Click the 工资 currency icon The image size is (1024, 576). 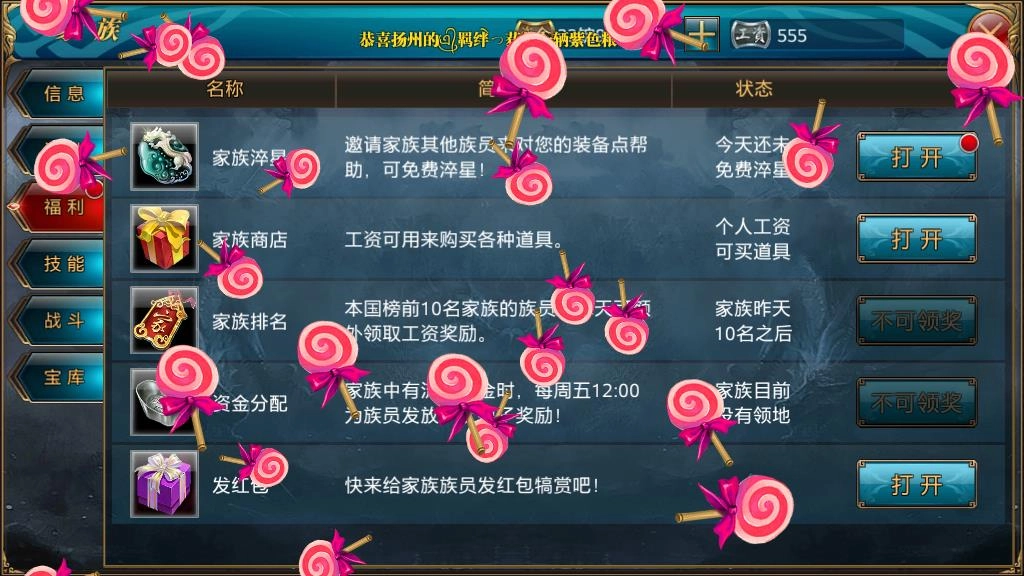[x=750, y=35]
